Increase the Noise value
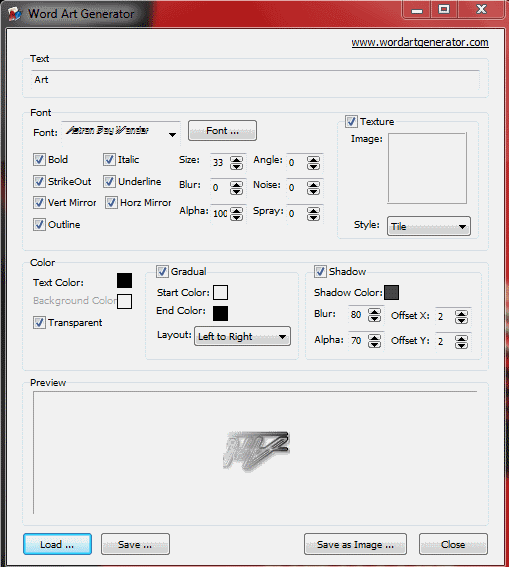Image resolution: width=509 pixels, height=567 pixels. point(313,185)
